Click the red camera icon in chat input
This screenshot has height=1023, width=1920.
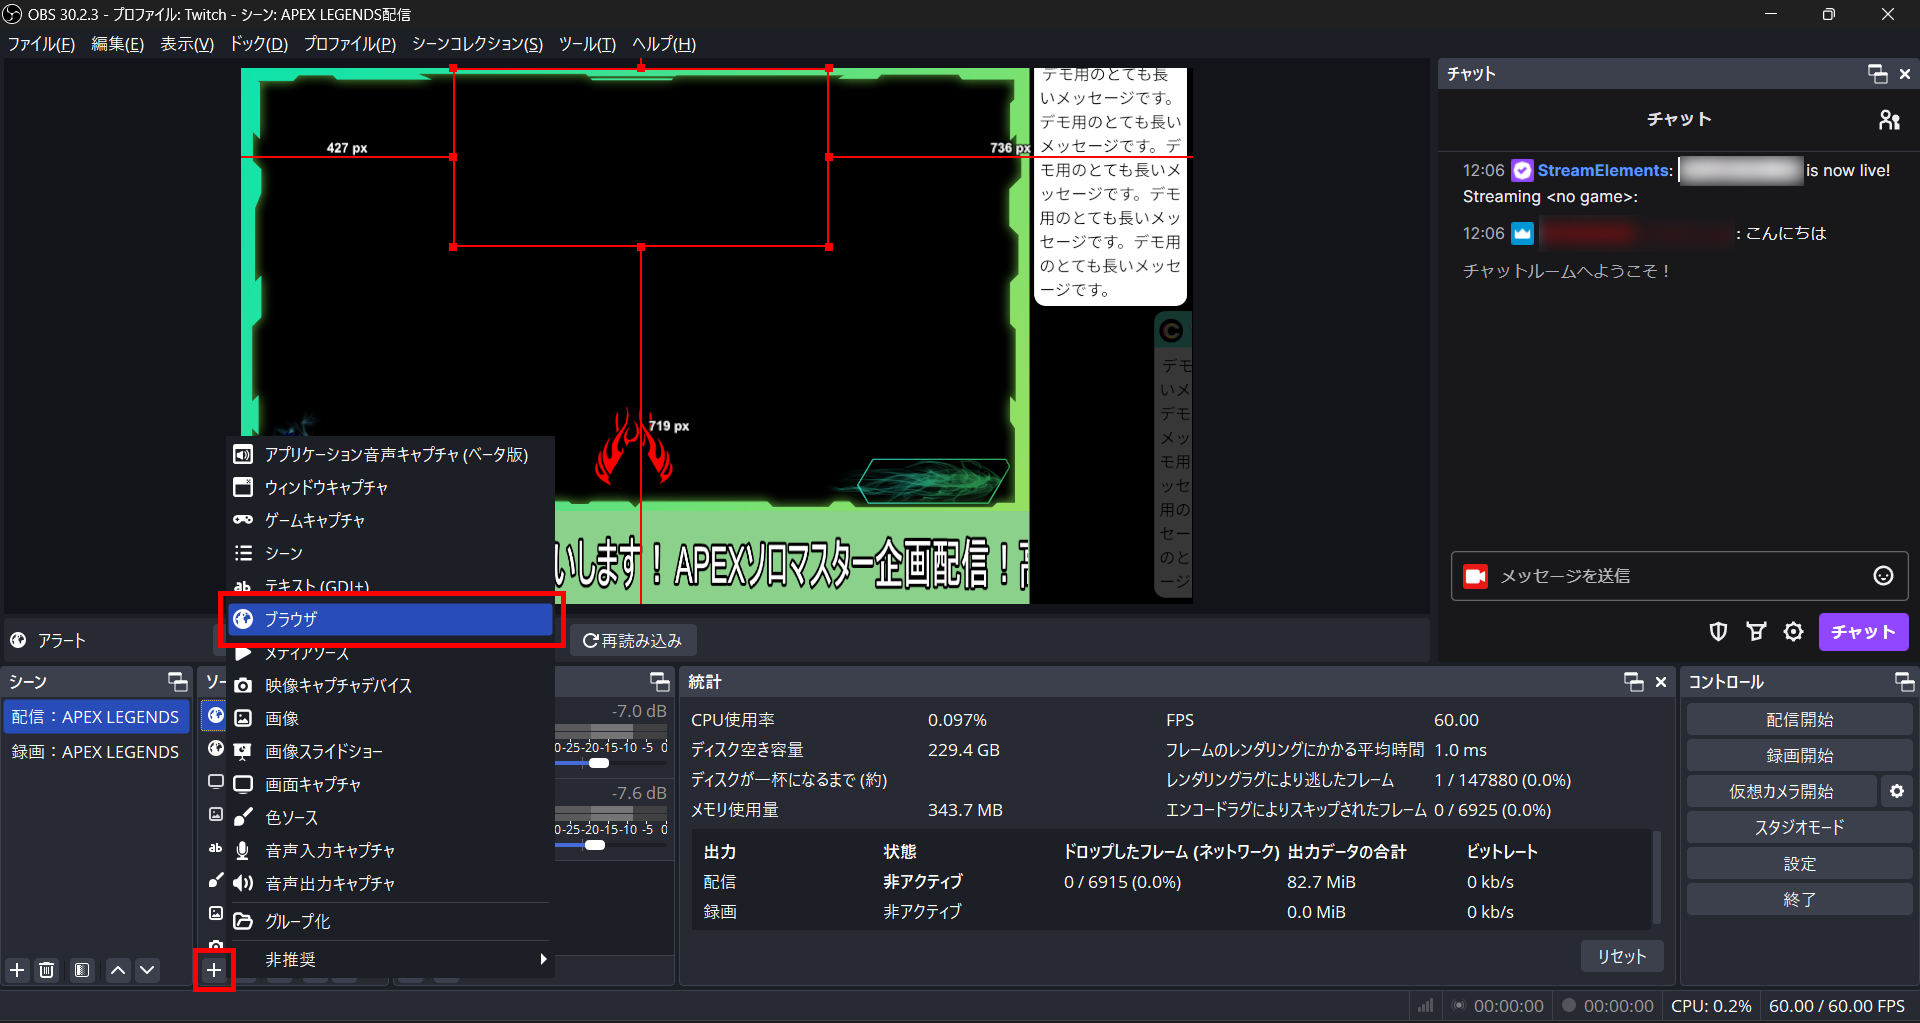point(1475,576)
